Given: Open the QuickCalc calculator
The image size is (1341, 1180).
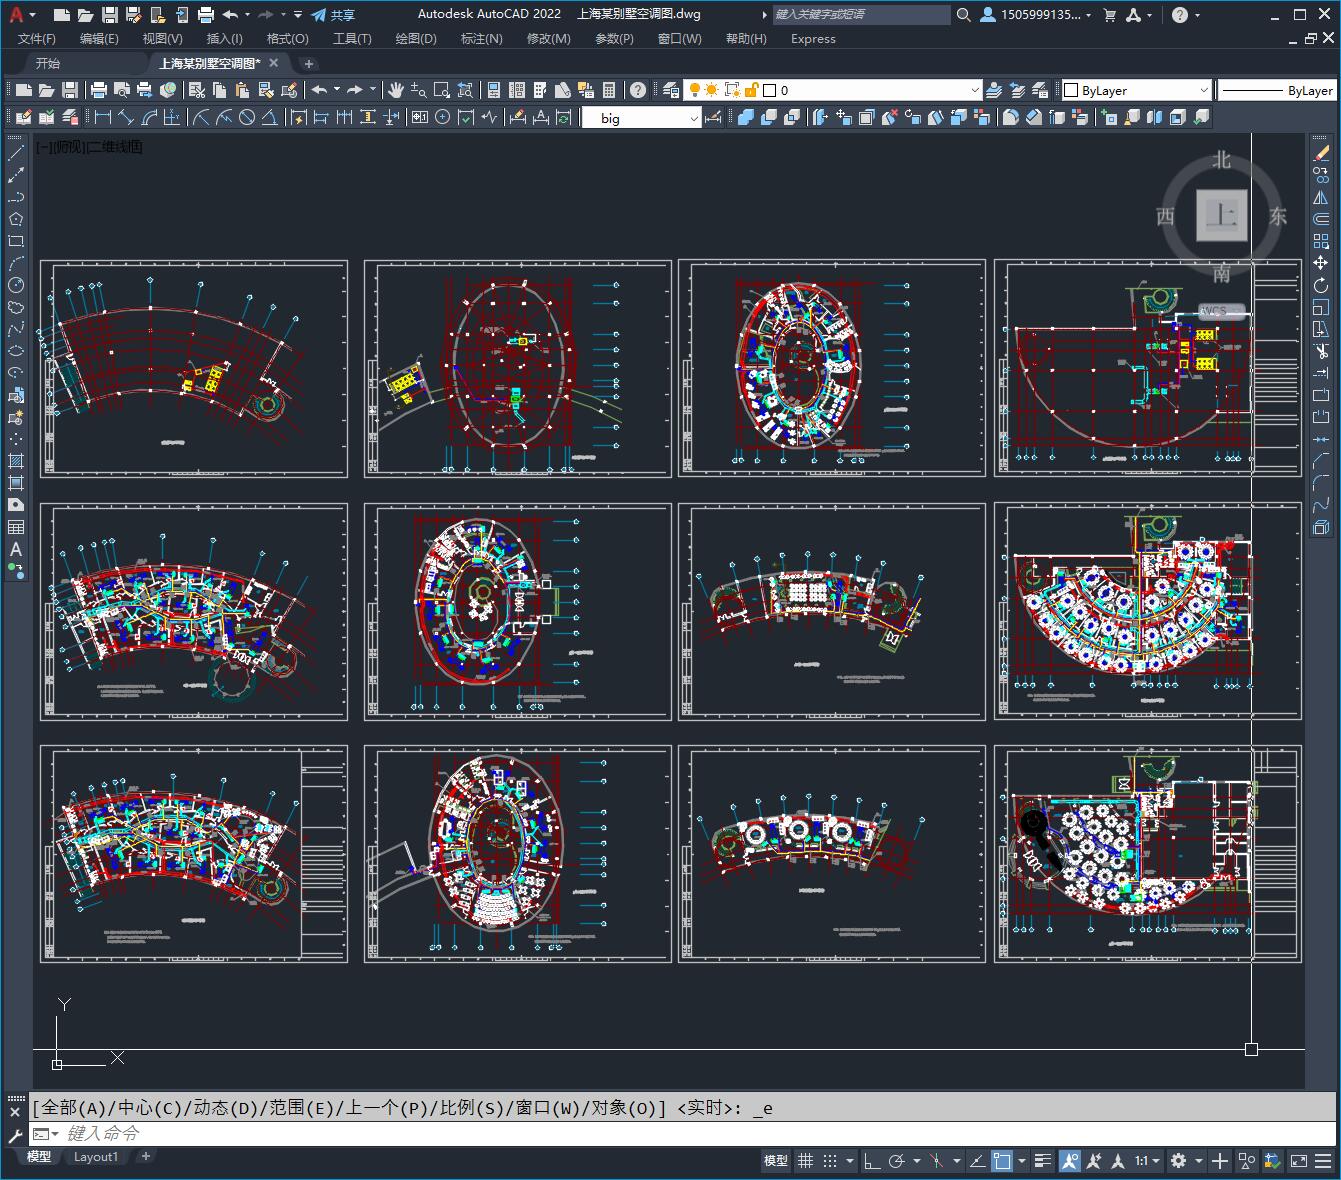Looking at the screenshot, I should tap(609, 90).
